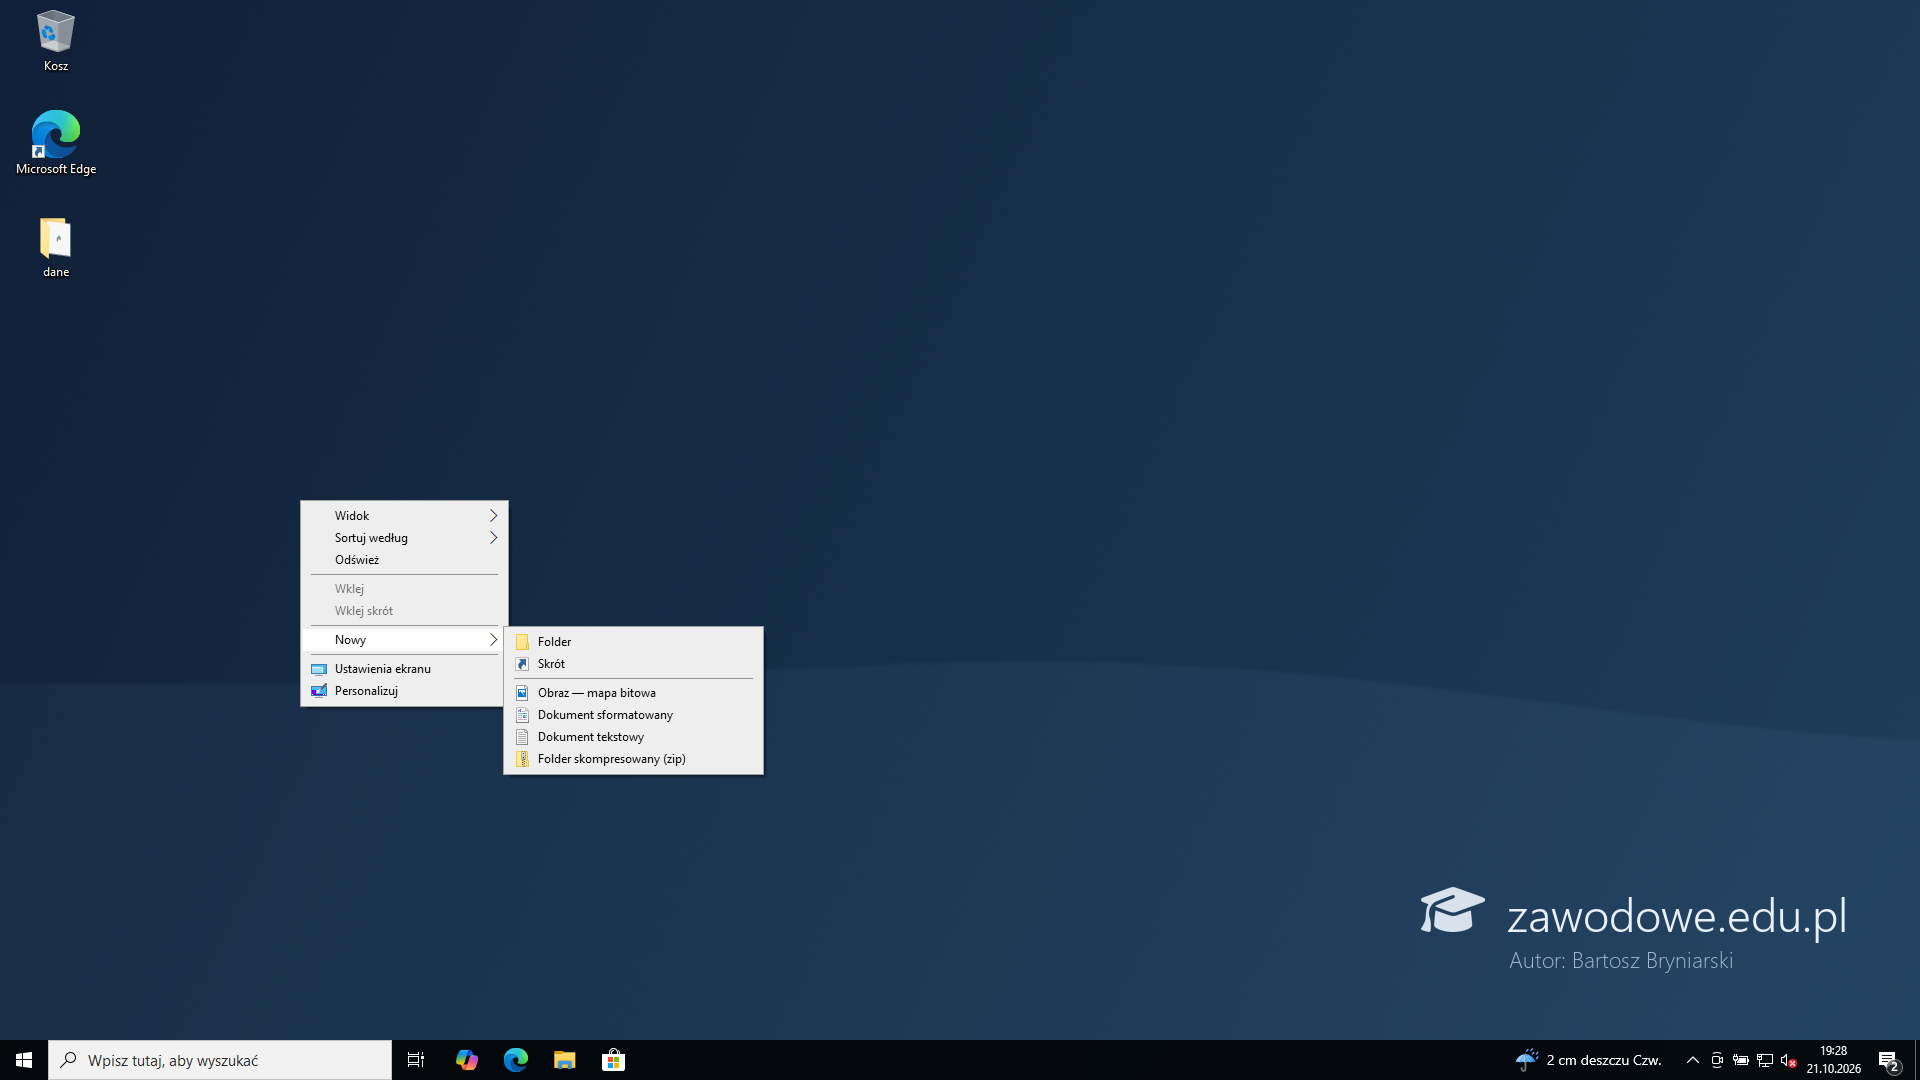Choose Odśwież from the context menu
This screenshot has width=1920, height=1080.
pyautogui.click(x=405, y=560)
